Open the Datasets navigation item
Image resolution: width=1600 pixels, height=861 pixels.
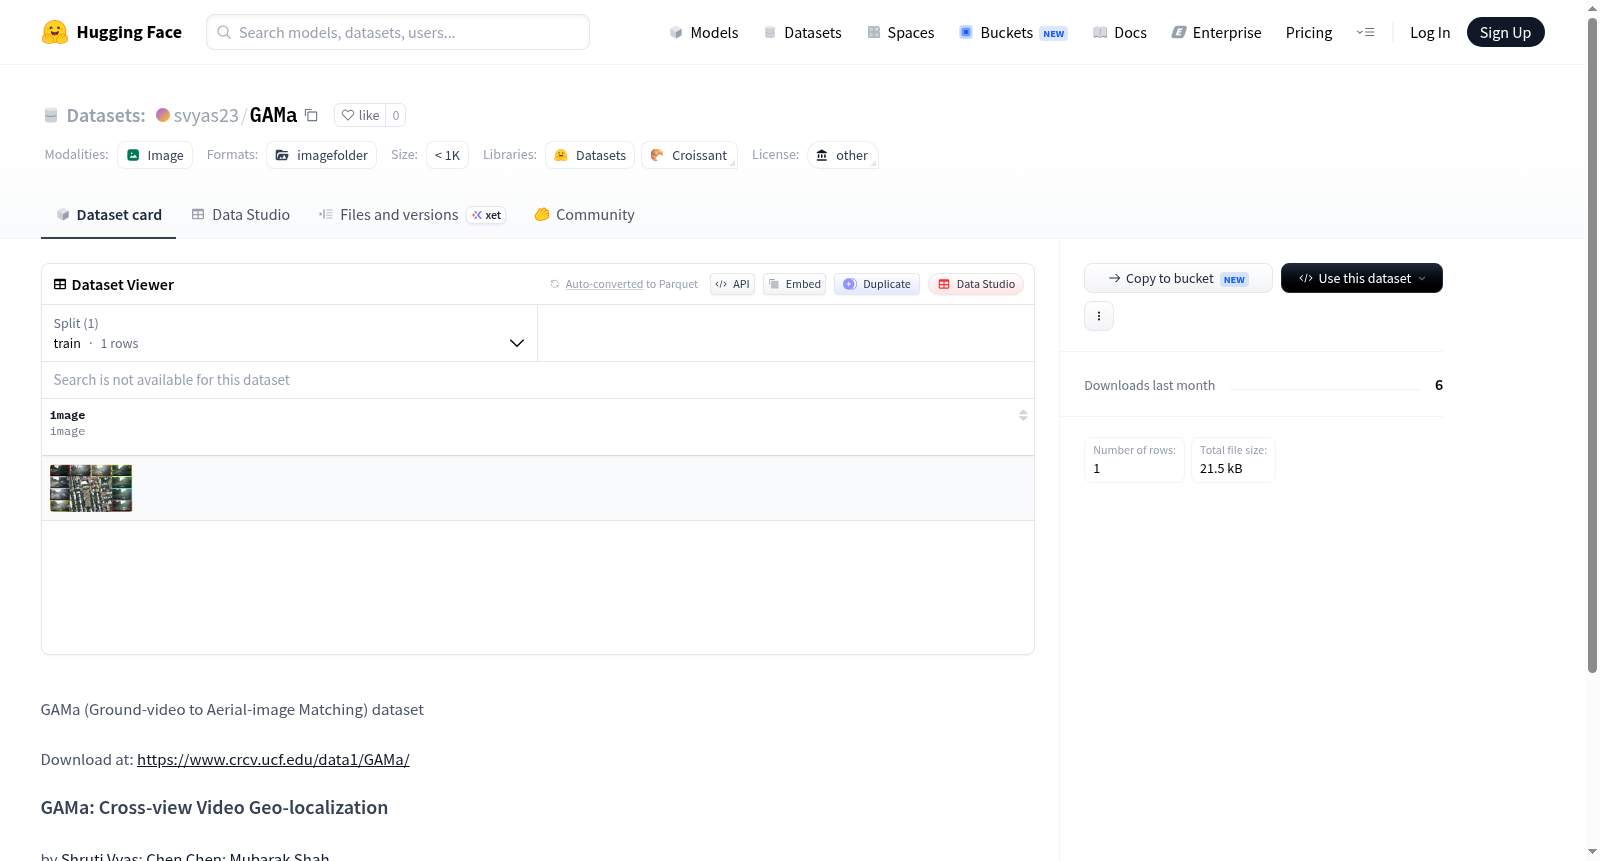802,32
